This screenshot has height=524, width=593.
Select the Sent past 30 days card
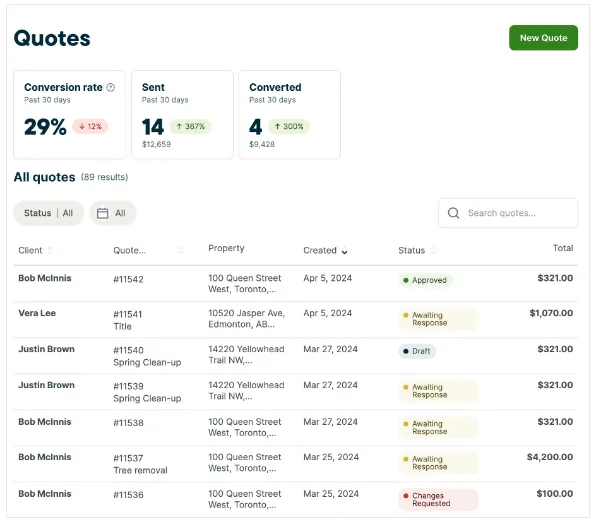pos(182,115)
